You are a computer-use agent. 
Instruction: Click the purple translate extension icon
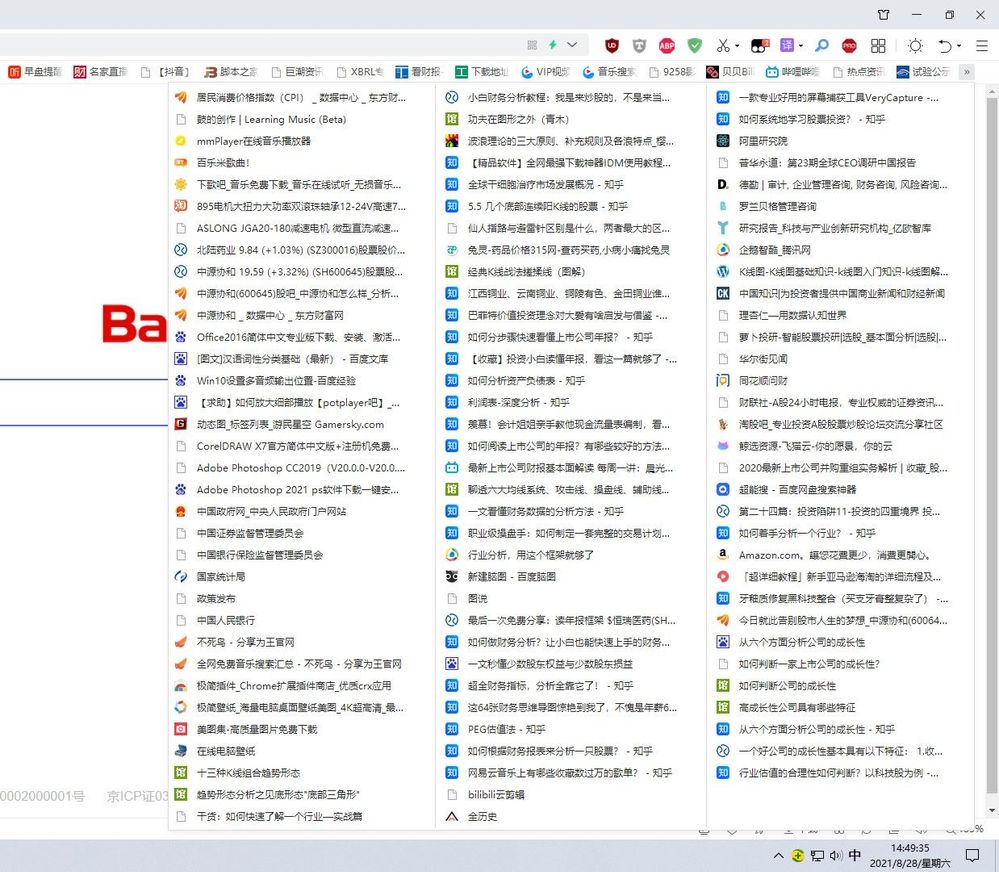pos(787,45)
